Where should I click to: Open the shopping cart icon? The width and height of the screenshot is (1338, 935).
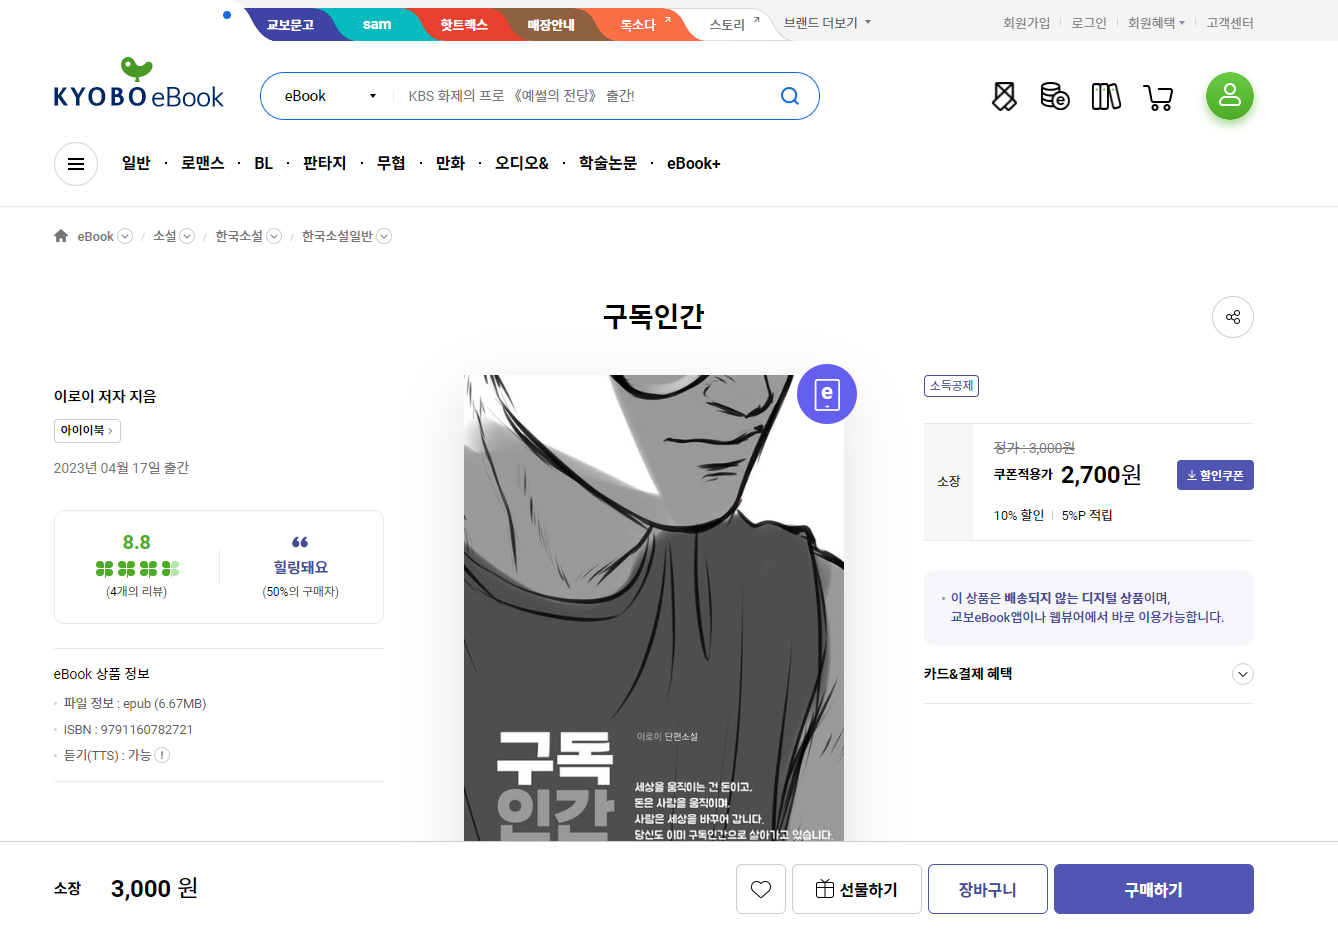pos(1158,97)
